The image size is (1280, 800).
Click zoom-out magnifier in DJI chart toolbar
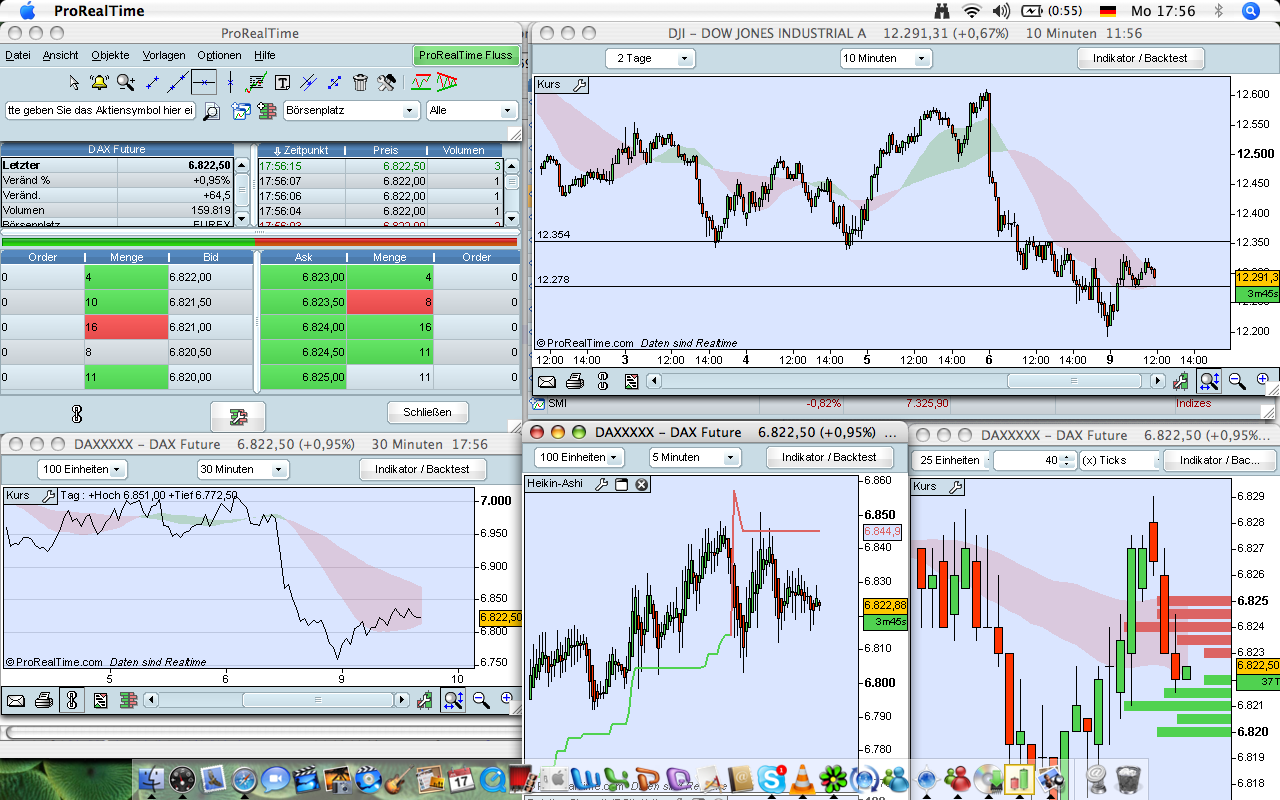pyautogui.click(x=1237, y=381)
